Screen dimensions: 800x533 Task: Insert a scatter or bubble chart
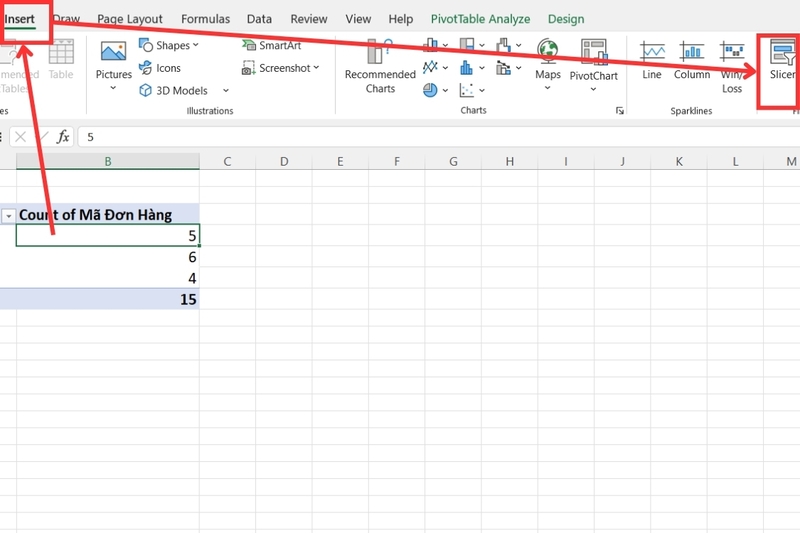(x=467, y=90)
